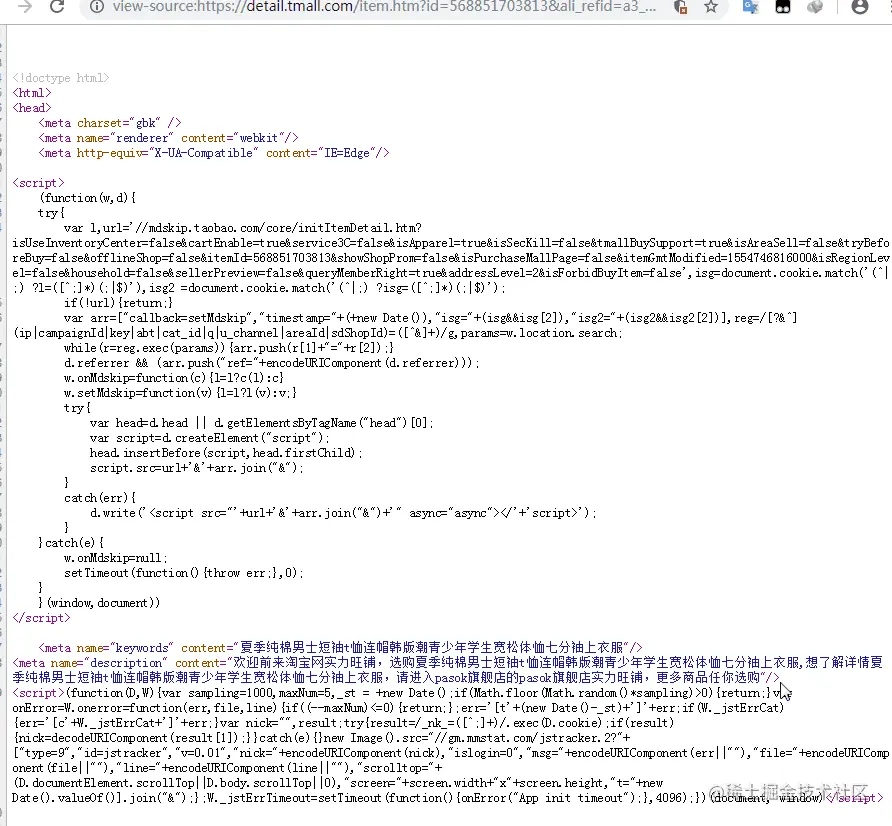This screenshot has height=826, width=892.
Task: Click the meta name="keywords" line
Action: point(340,647)
